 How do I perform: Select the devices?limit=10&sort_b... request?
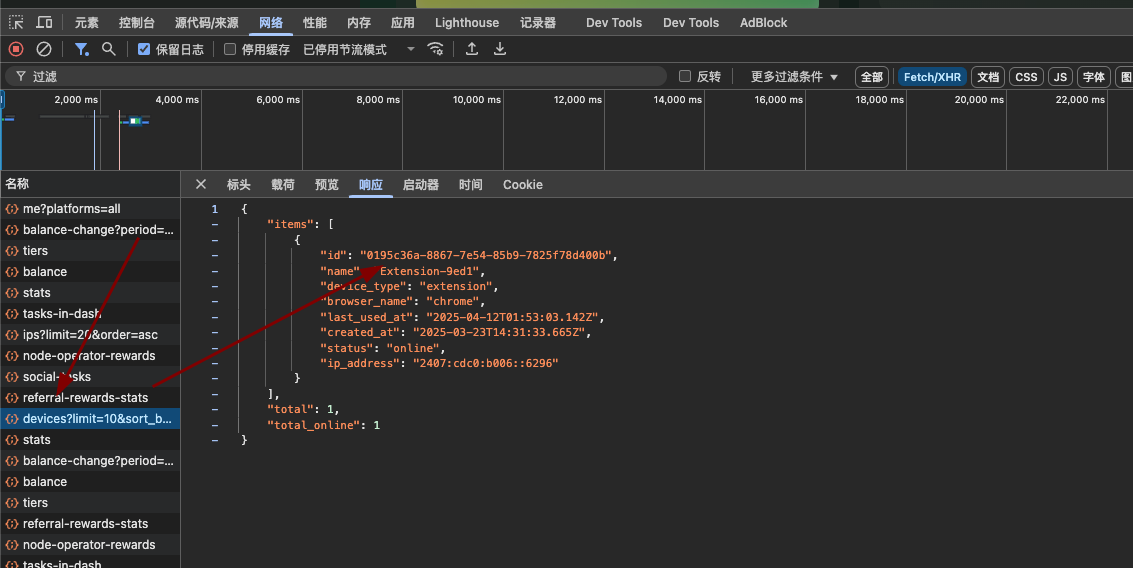click(x=90, y=418)
